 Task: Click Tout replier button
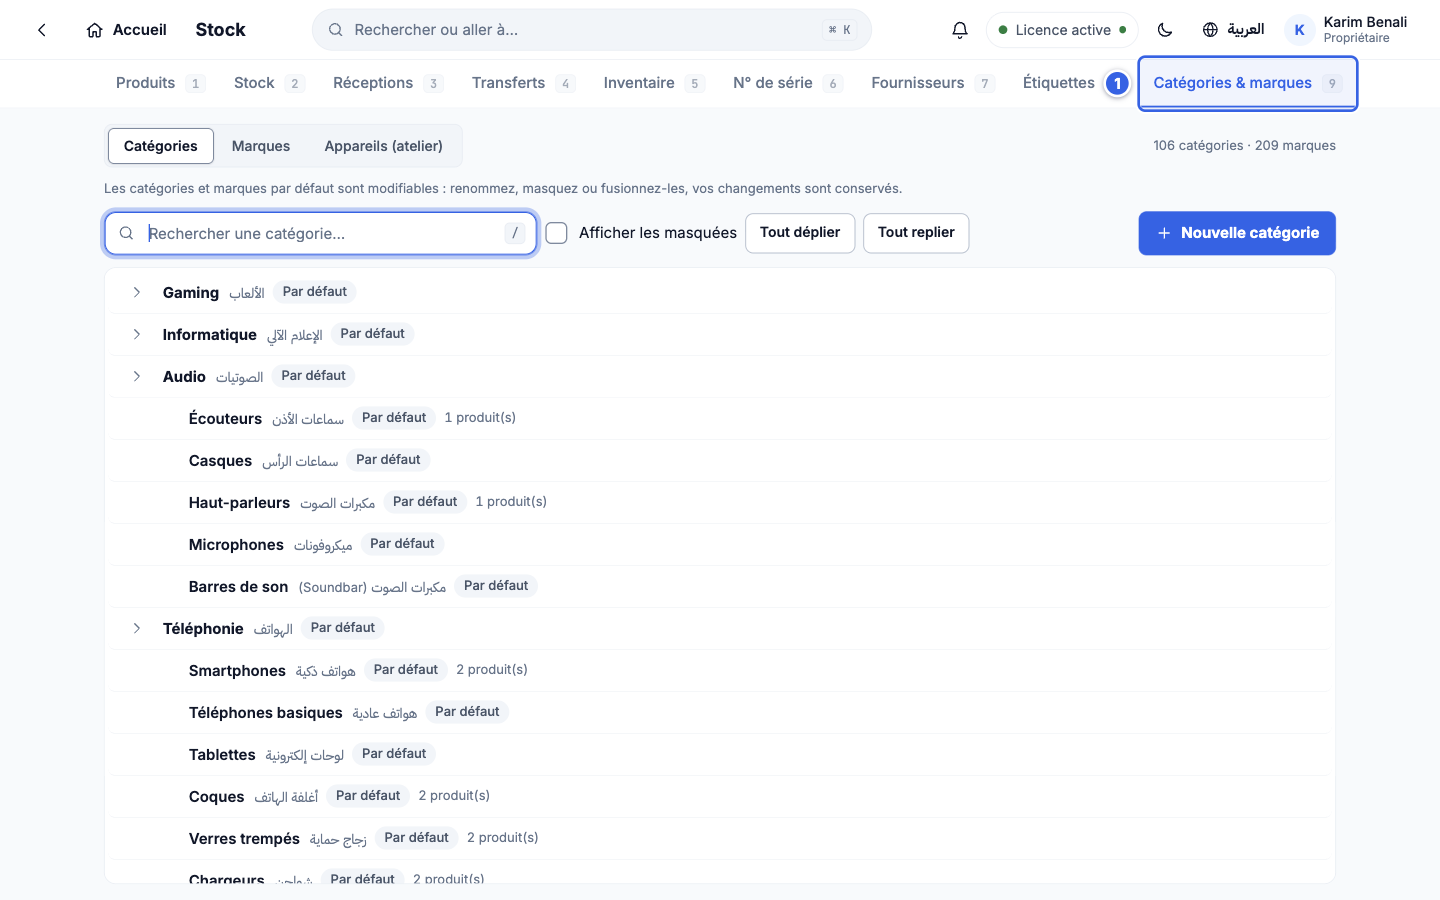[x=916, y=233]
